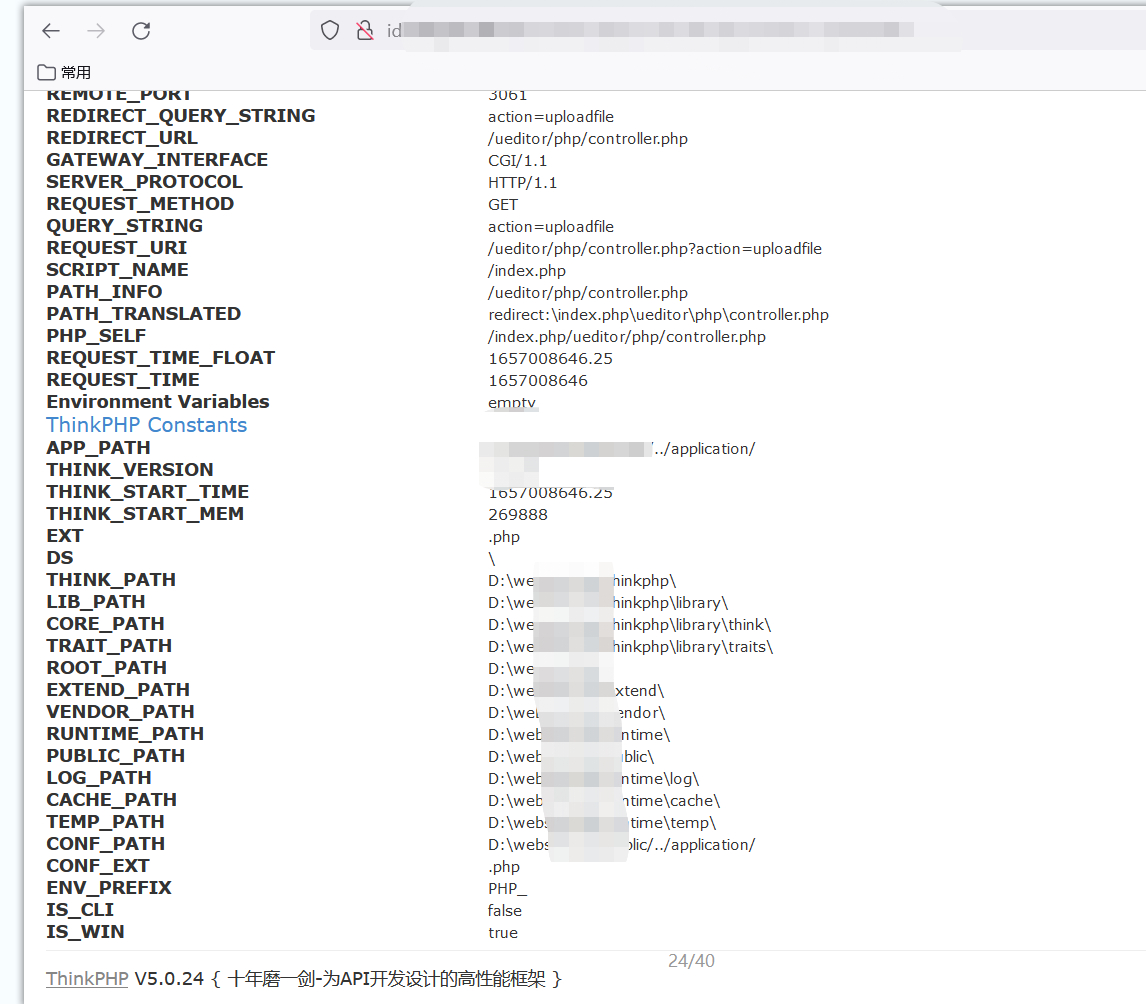Select REQUEST_TIME_FLOAT label
Screen dimensions: 1146x1004
(161, 357)
